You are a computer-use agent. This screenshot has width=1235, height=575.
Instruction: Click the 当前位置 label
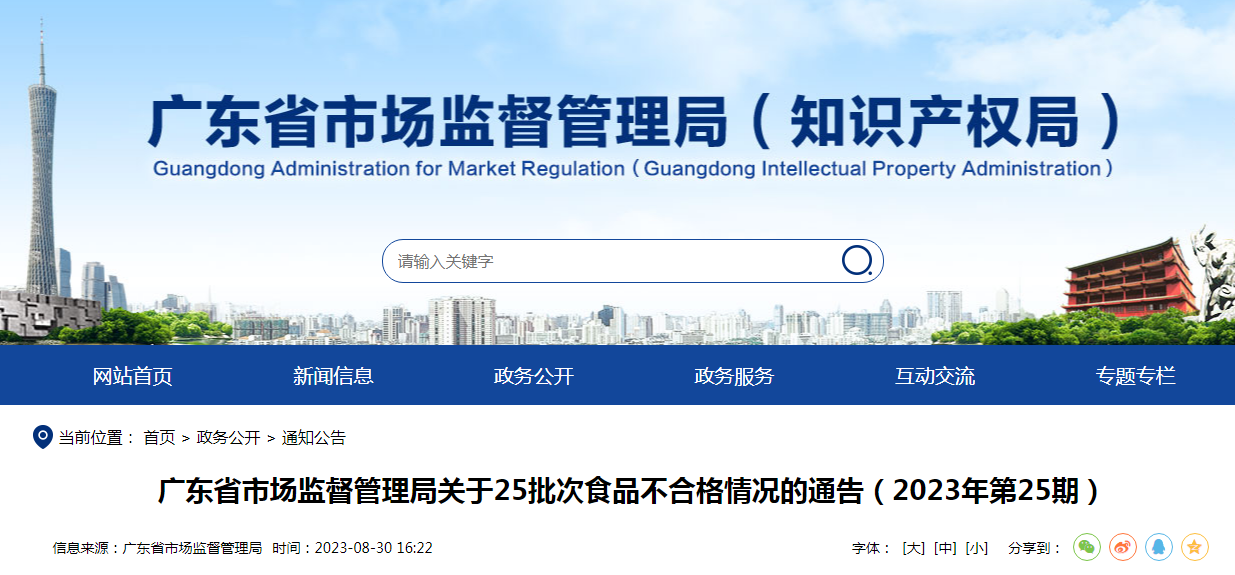[97, 437]
